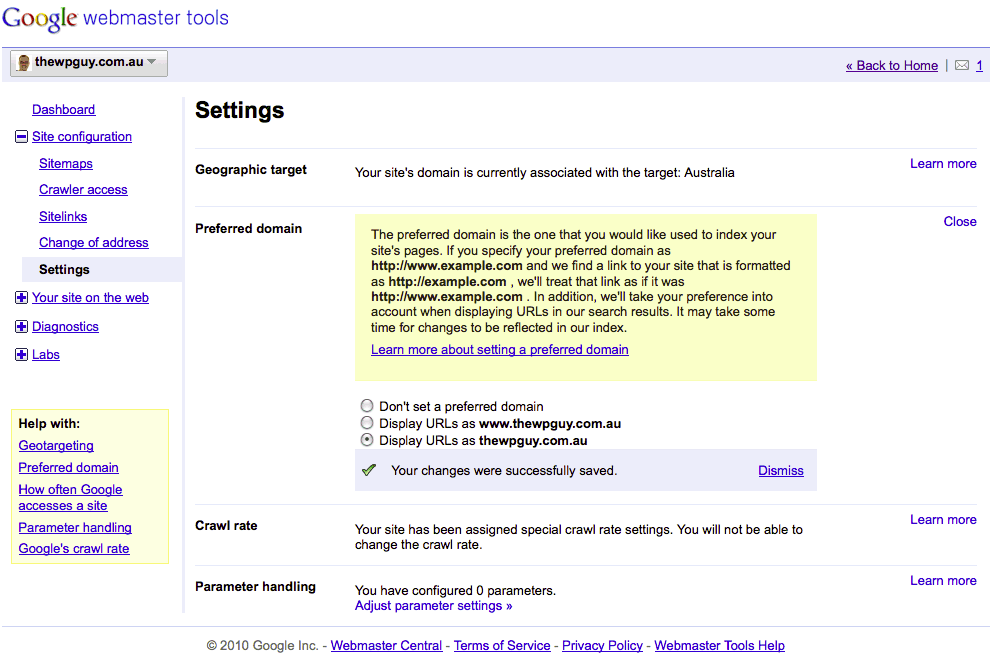Image resolution: width=998 pixels, height=664 pixels.
Task: Click the special crawl rate settings message
Action: coord(579,537)
